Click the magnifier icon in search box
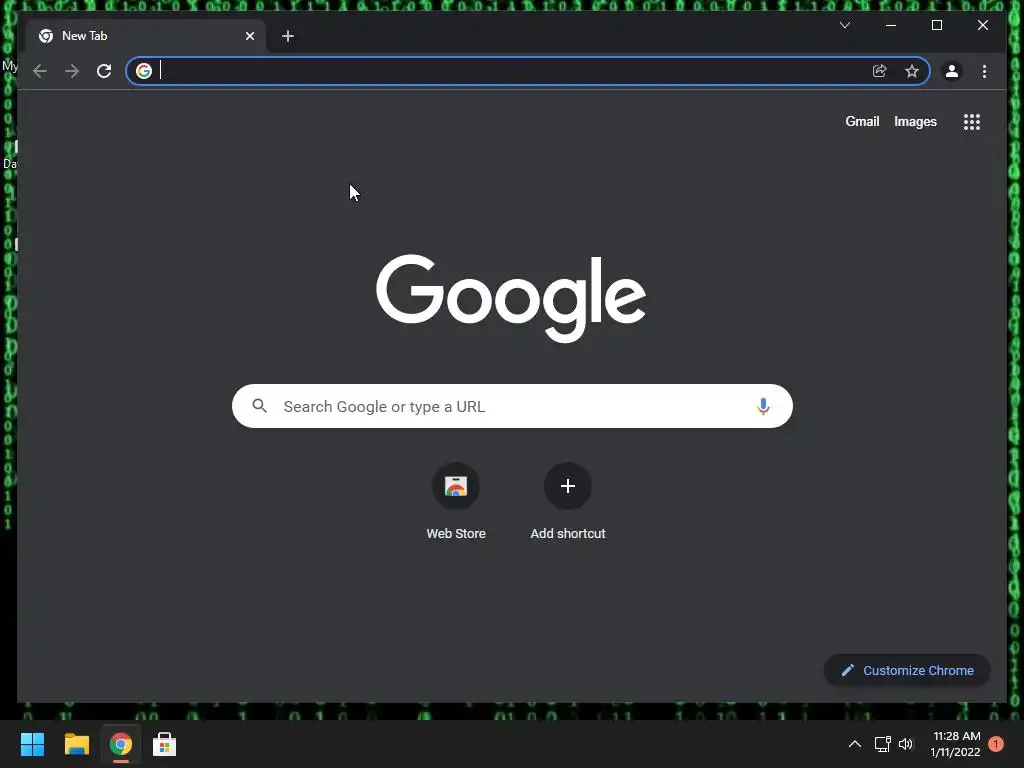The height and width of the screenshot is (768, 1024). click(260, 406)
